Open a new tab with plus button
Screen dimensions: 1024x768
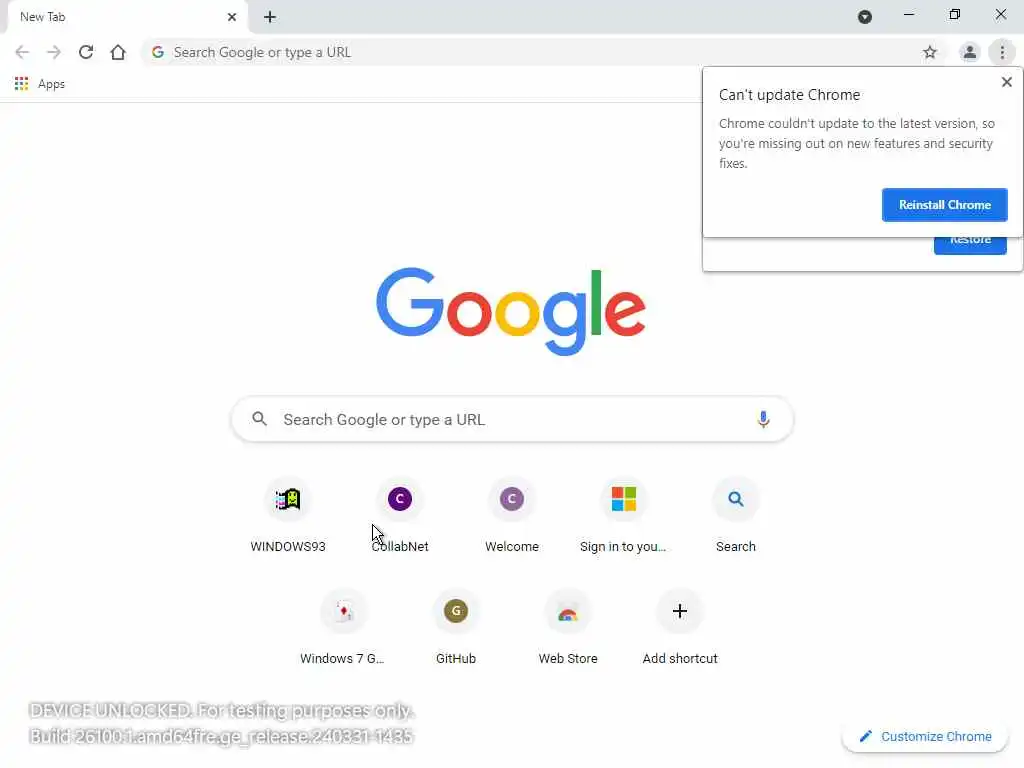[270, 17]
